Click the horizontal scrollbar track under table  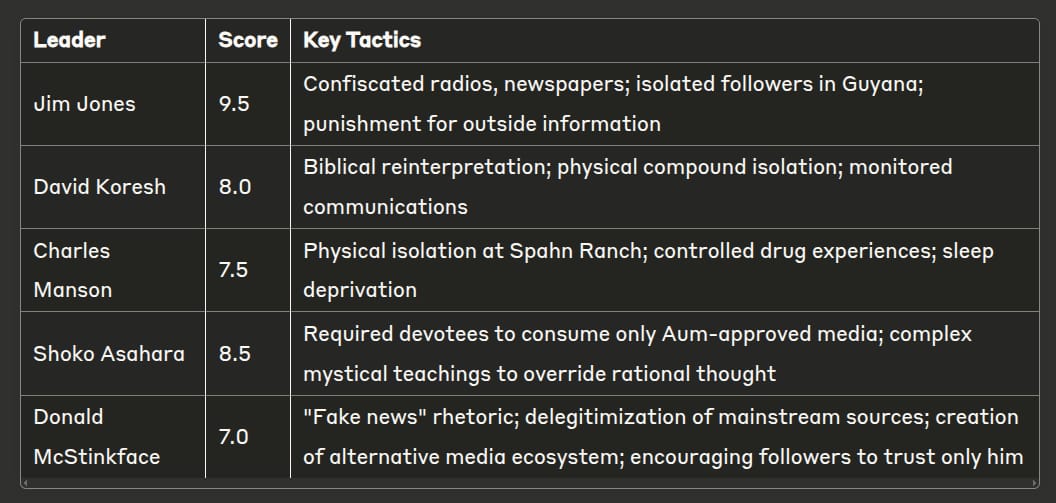pyautogui.click(x=529, y=483)
